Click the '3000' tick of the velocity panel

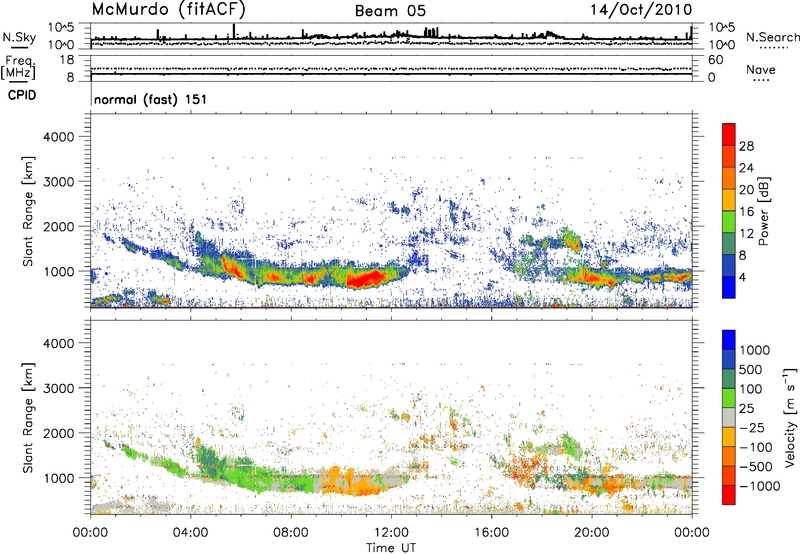58,388
